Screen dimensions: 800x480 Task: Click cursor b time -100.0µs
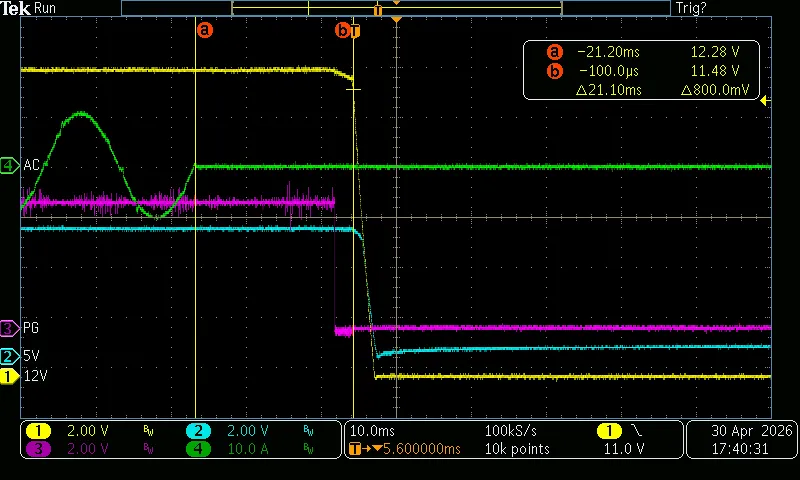[x=609, y=71]
